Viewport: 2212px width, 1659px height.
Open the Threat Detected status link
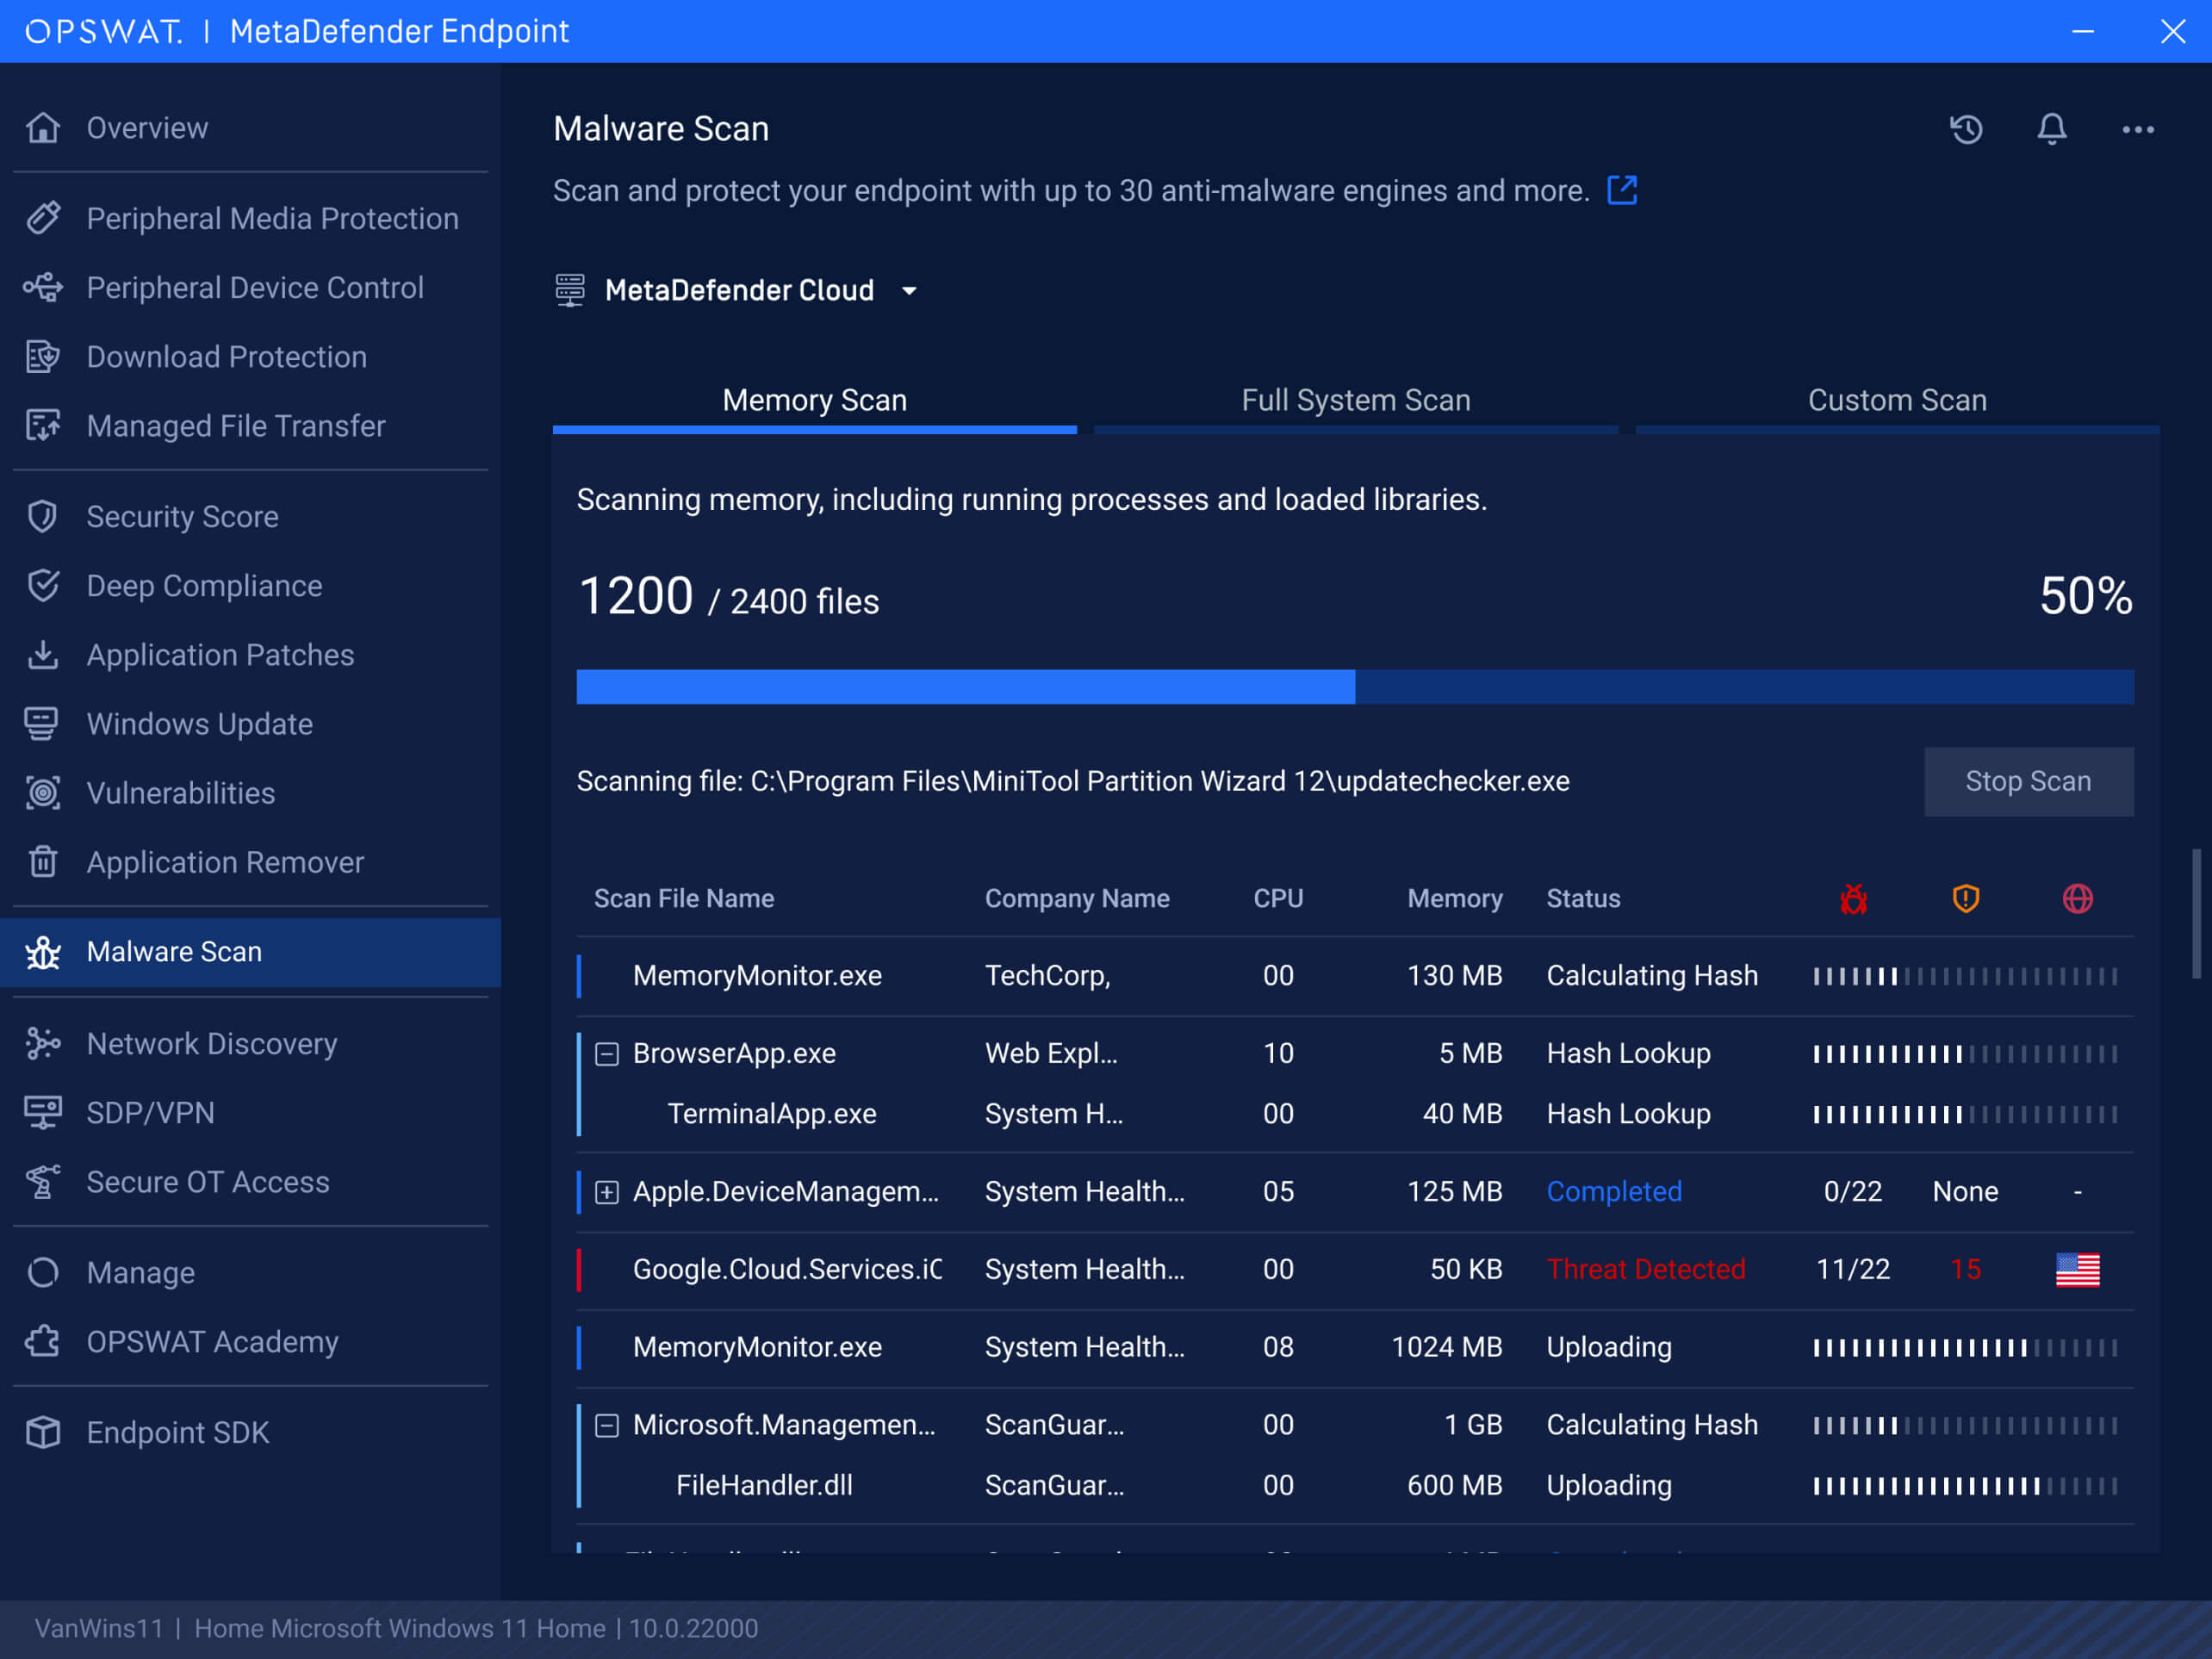(x=1645, y=1269)
